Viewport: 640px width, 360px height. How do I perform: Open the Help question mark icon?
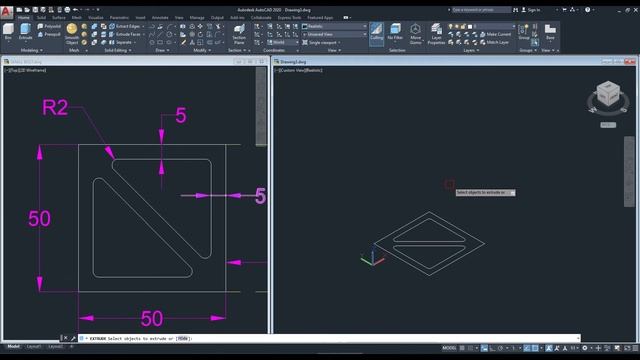pyautogui.click(x=587, y=10)
